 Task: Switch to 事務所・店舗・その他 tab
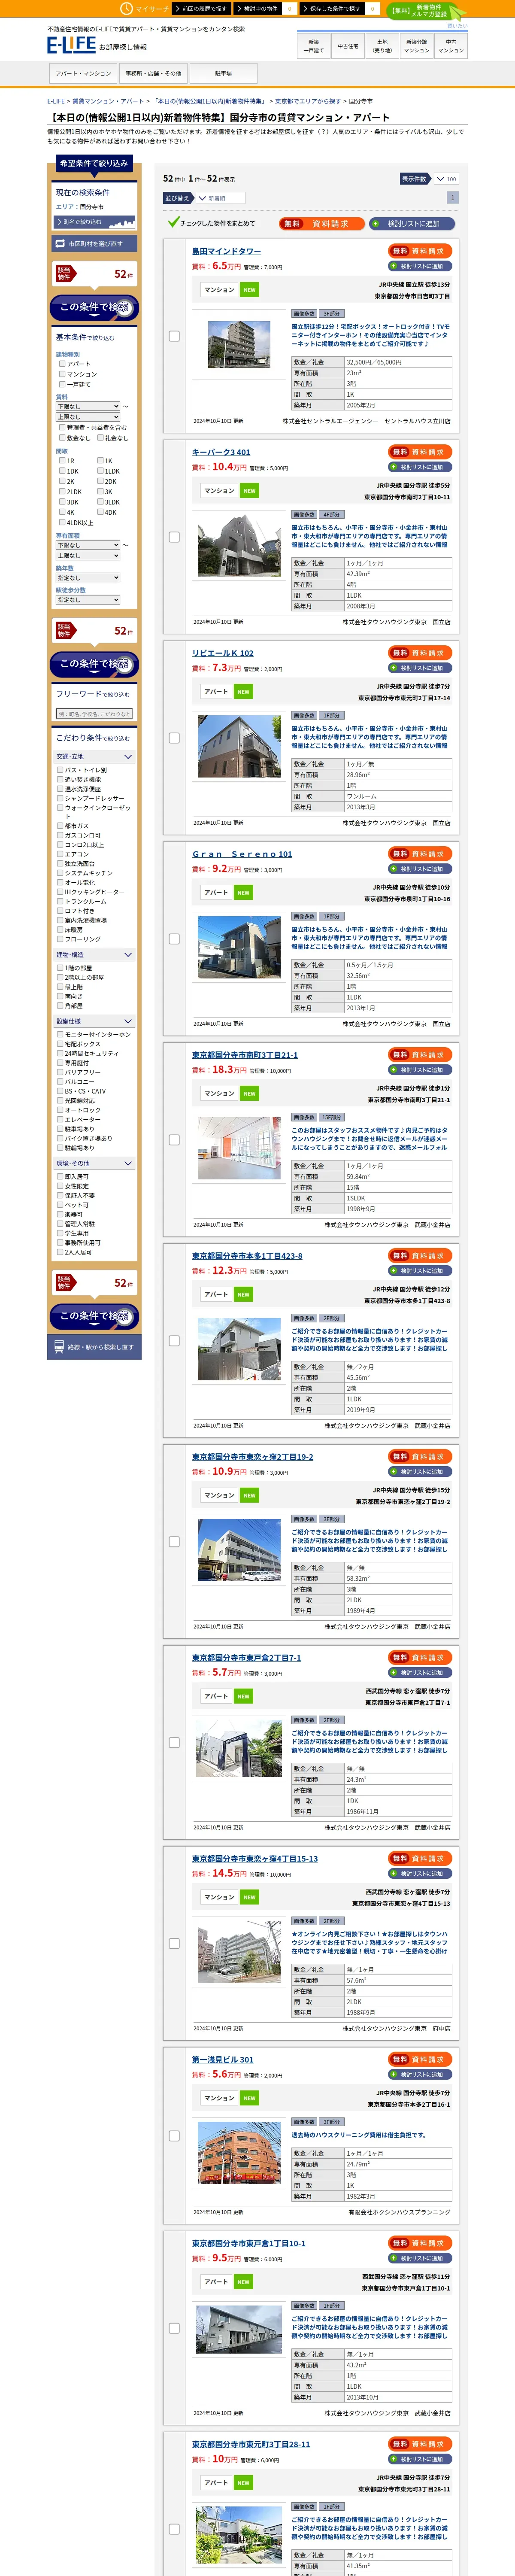[x=153, y=73]
